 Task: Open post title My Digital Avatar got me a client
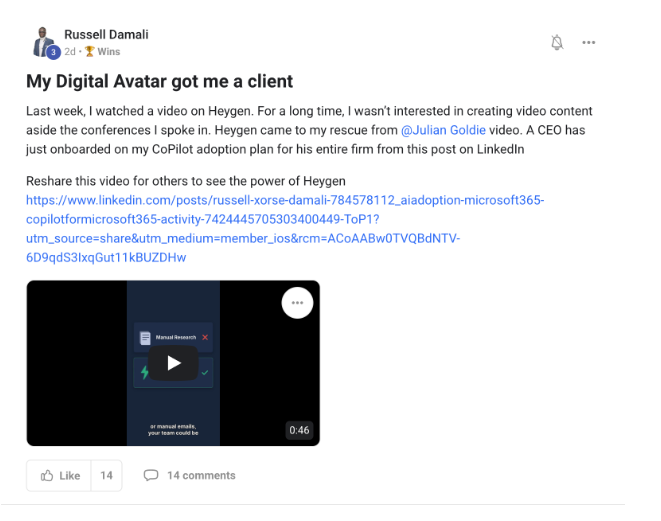tap(159, 81)
